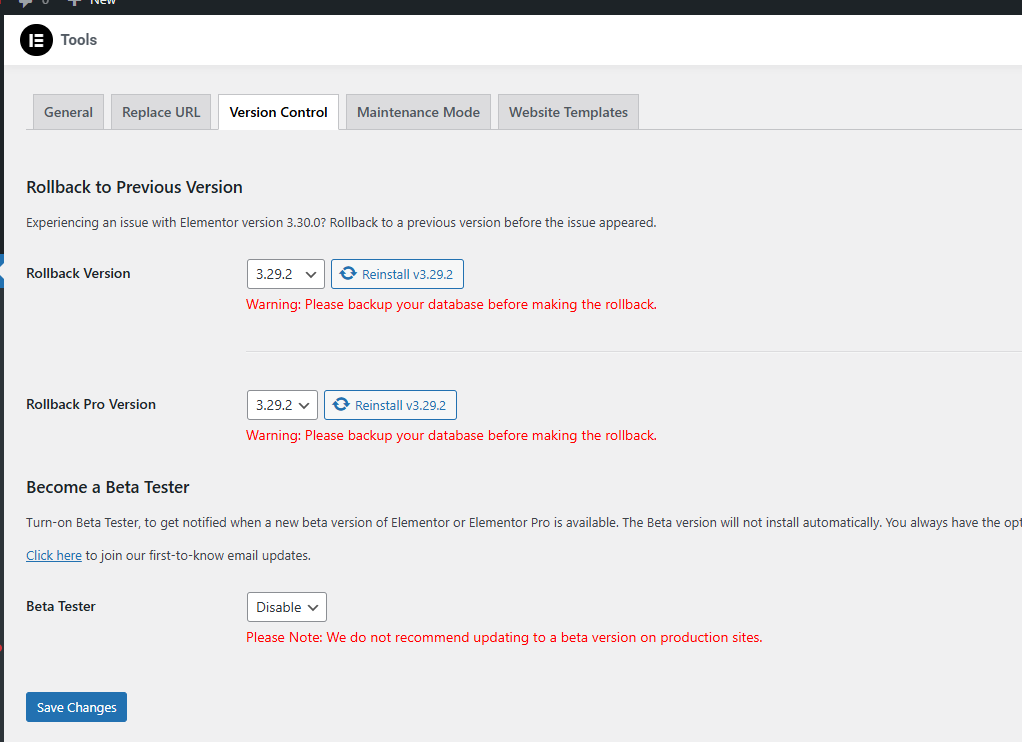Click the backup warning under Rollback Pro Version
1022x742 pixels.
(452, 436)
